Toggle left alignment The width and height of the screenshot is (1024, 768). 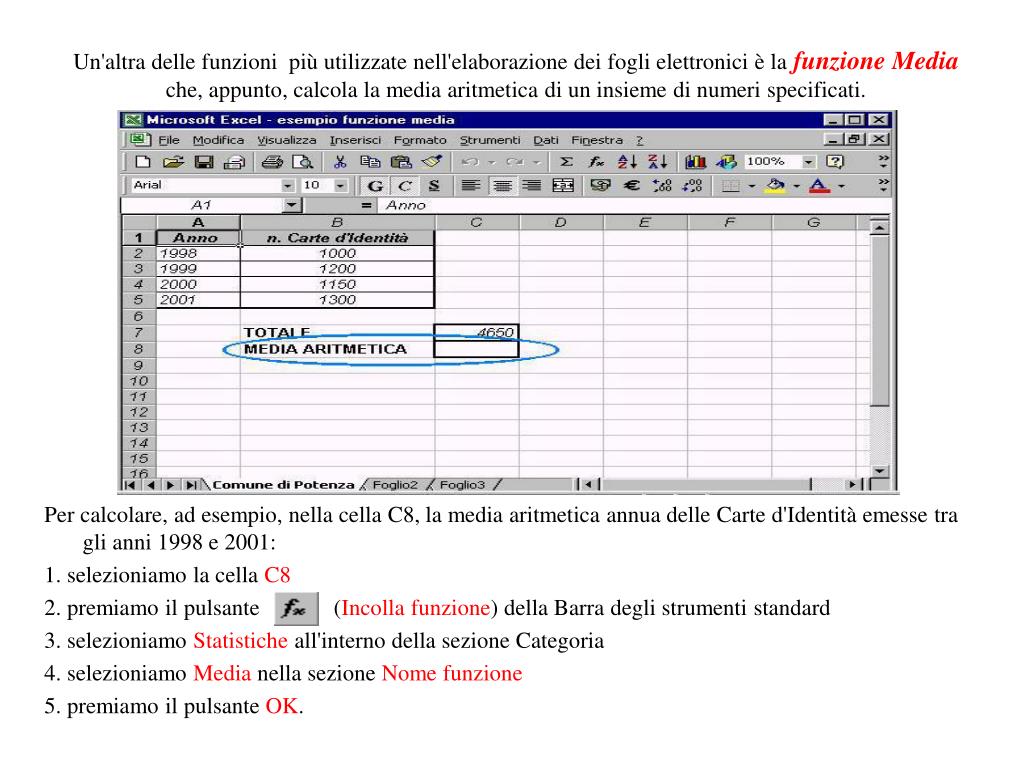[x=470, y=186]
